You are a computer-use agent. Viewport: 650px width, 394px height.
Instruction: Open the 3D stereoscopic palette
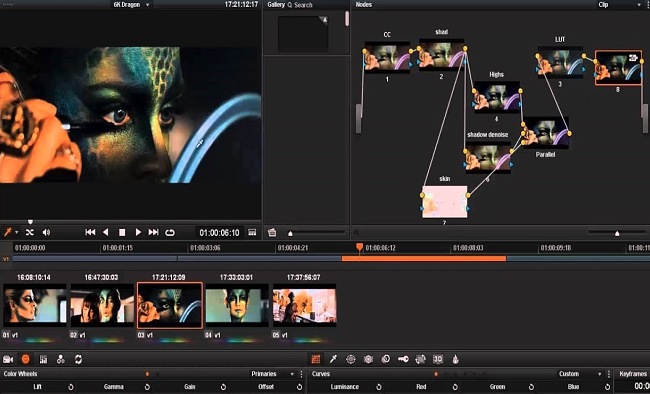[438, 359]
